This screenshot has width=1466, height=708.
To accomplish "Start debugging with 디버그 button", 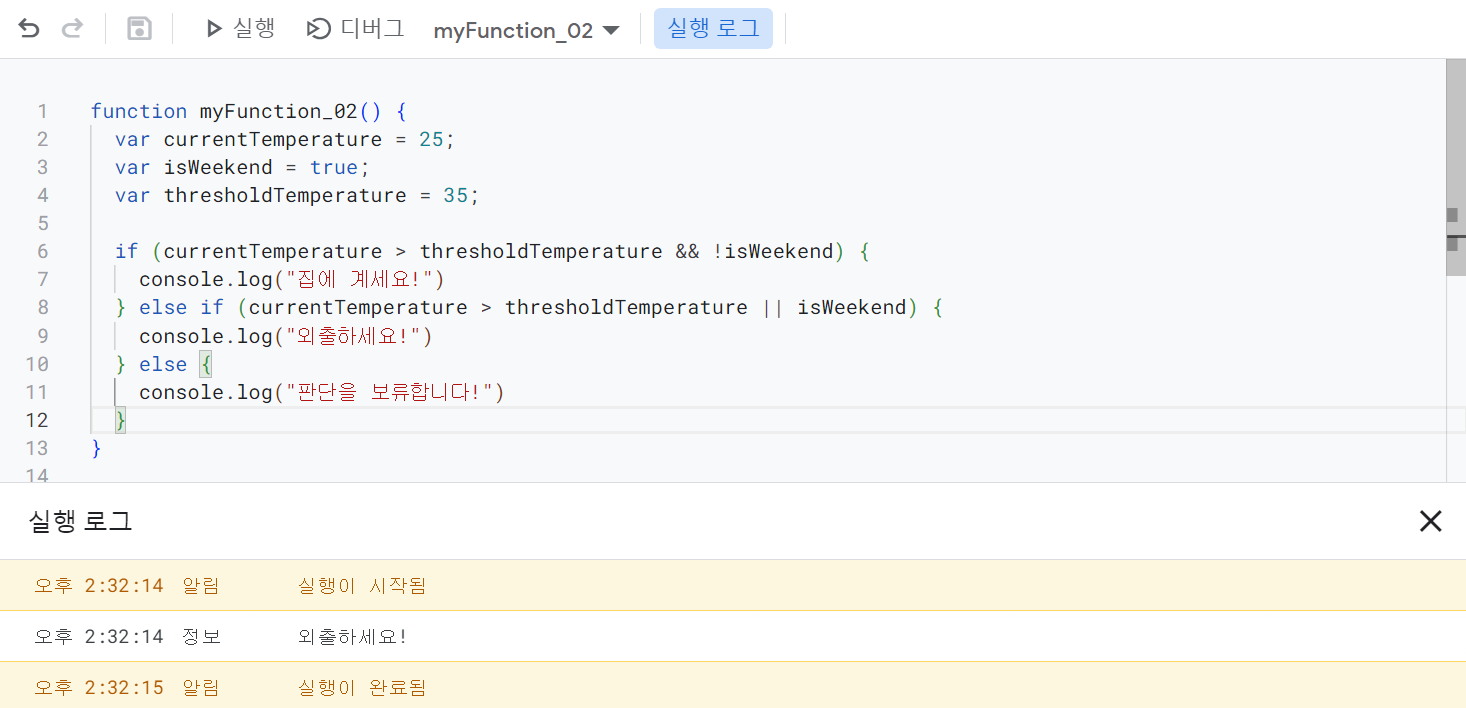I will pyautogui.click(x=355, y=29).
